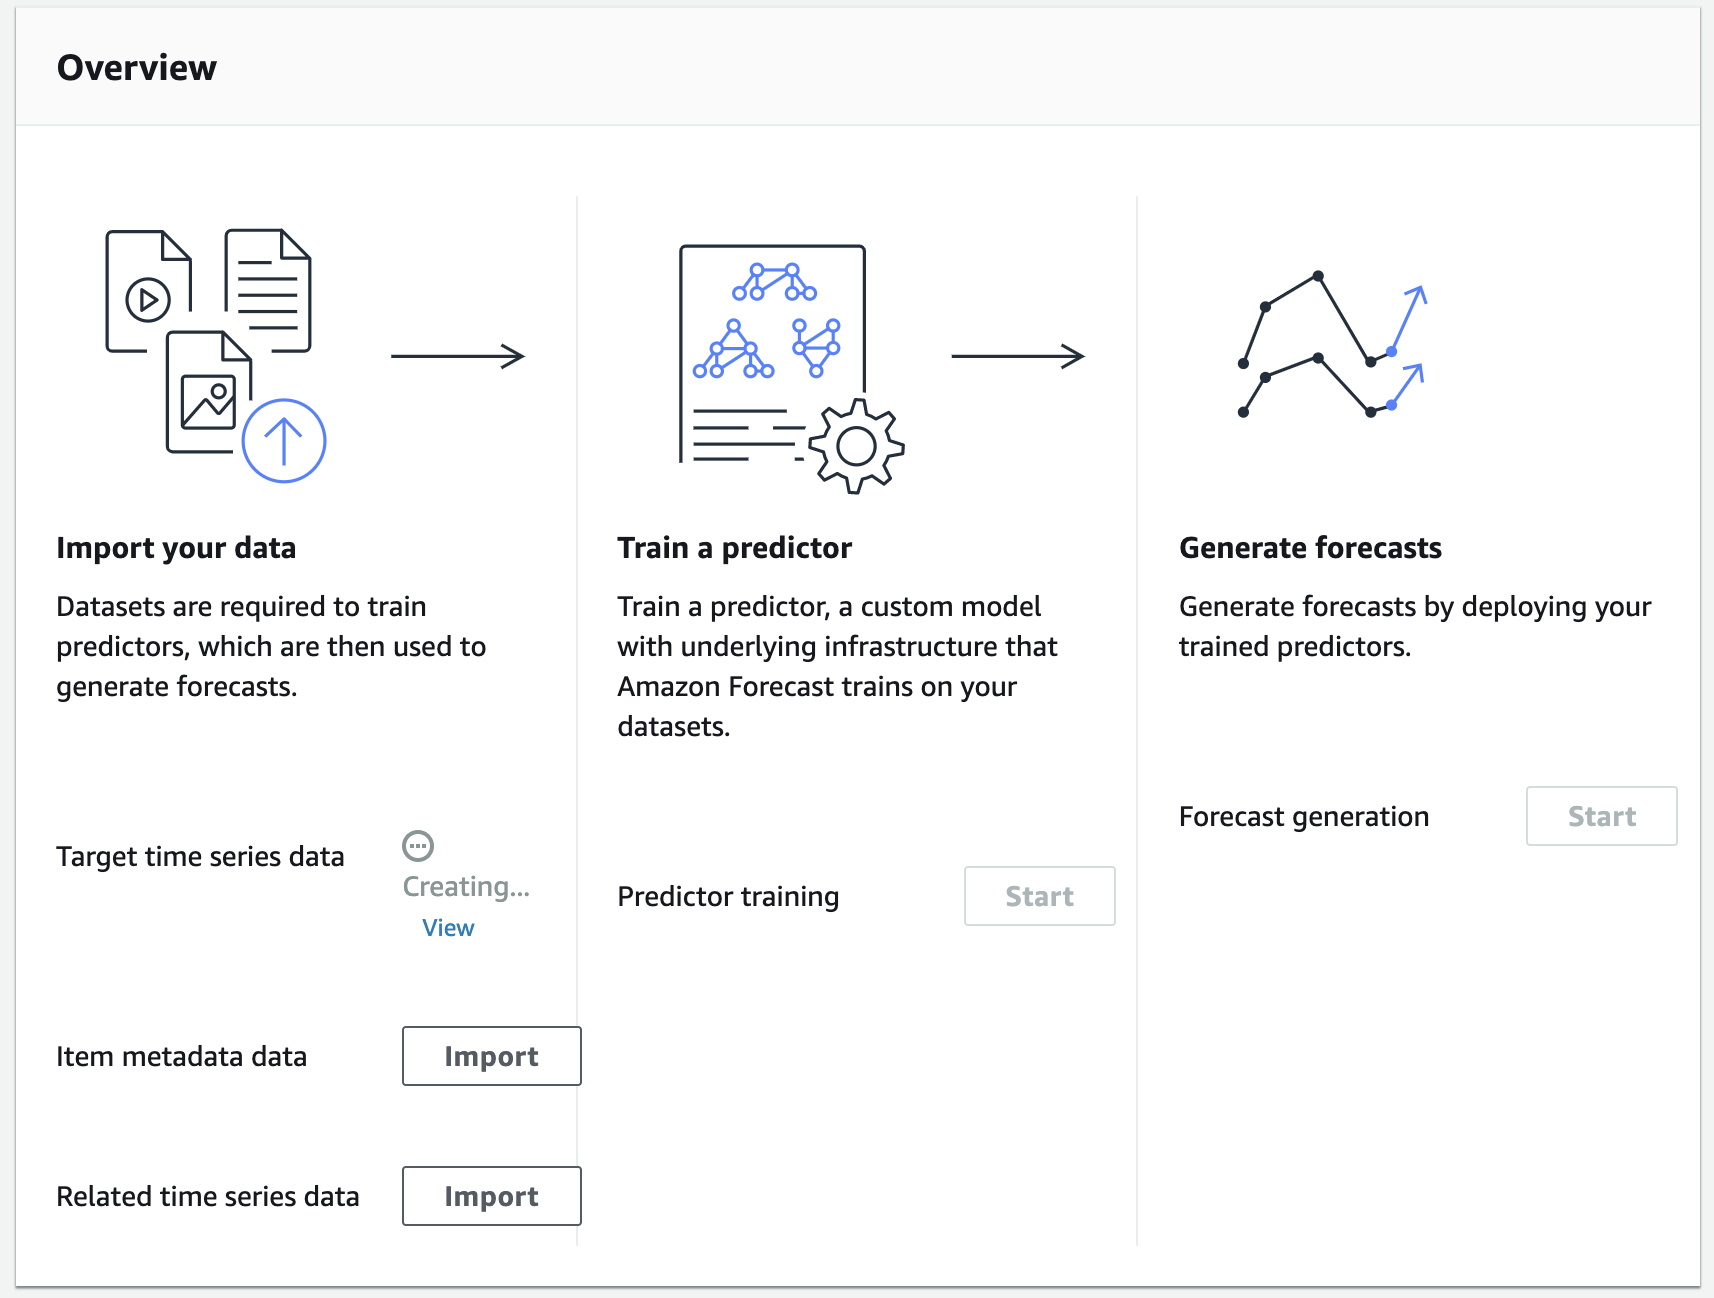Click the gear icon on predictor illustration

[x=857, y=446]
